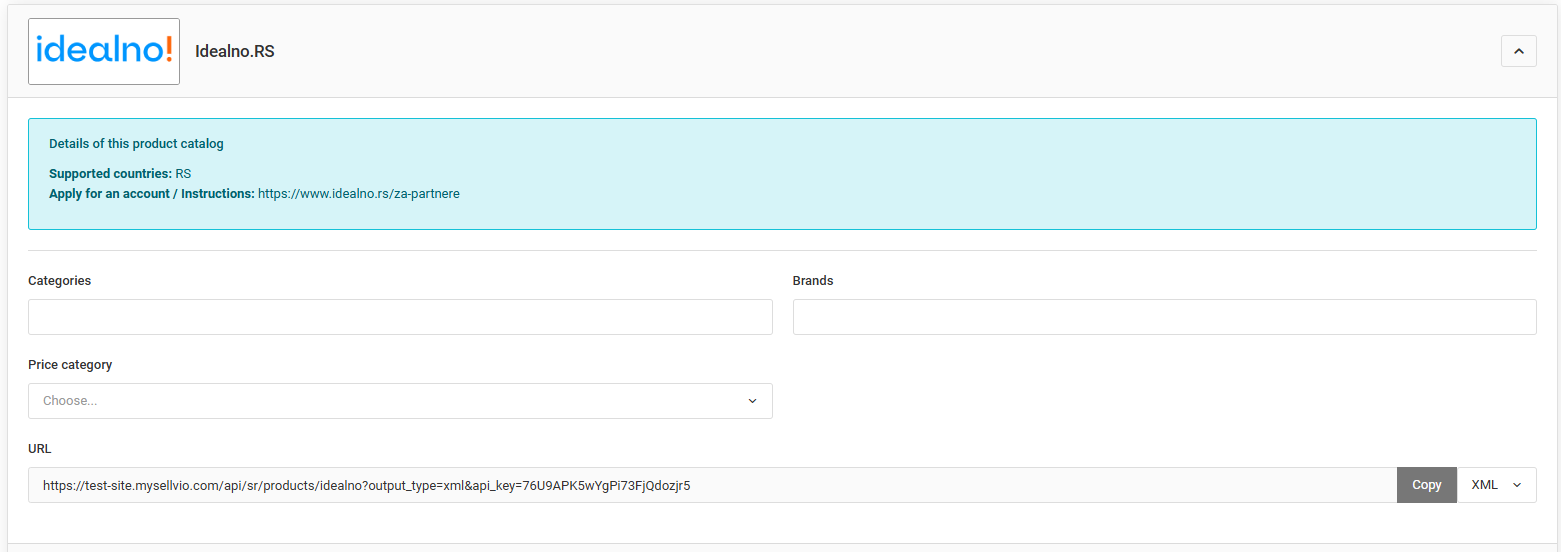Image resolution: width=1561 pixels, height=552 pixels.
Task: Open the XML output type dropdown
Action: 1497,485
